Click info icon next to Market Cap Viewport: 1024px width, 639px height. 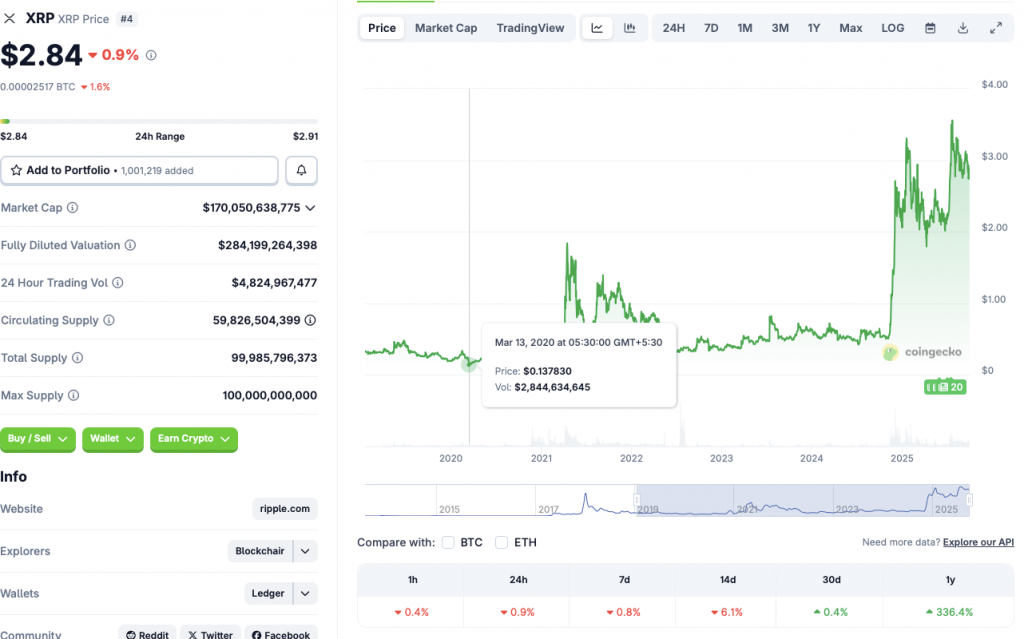[72, 208]
